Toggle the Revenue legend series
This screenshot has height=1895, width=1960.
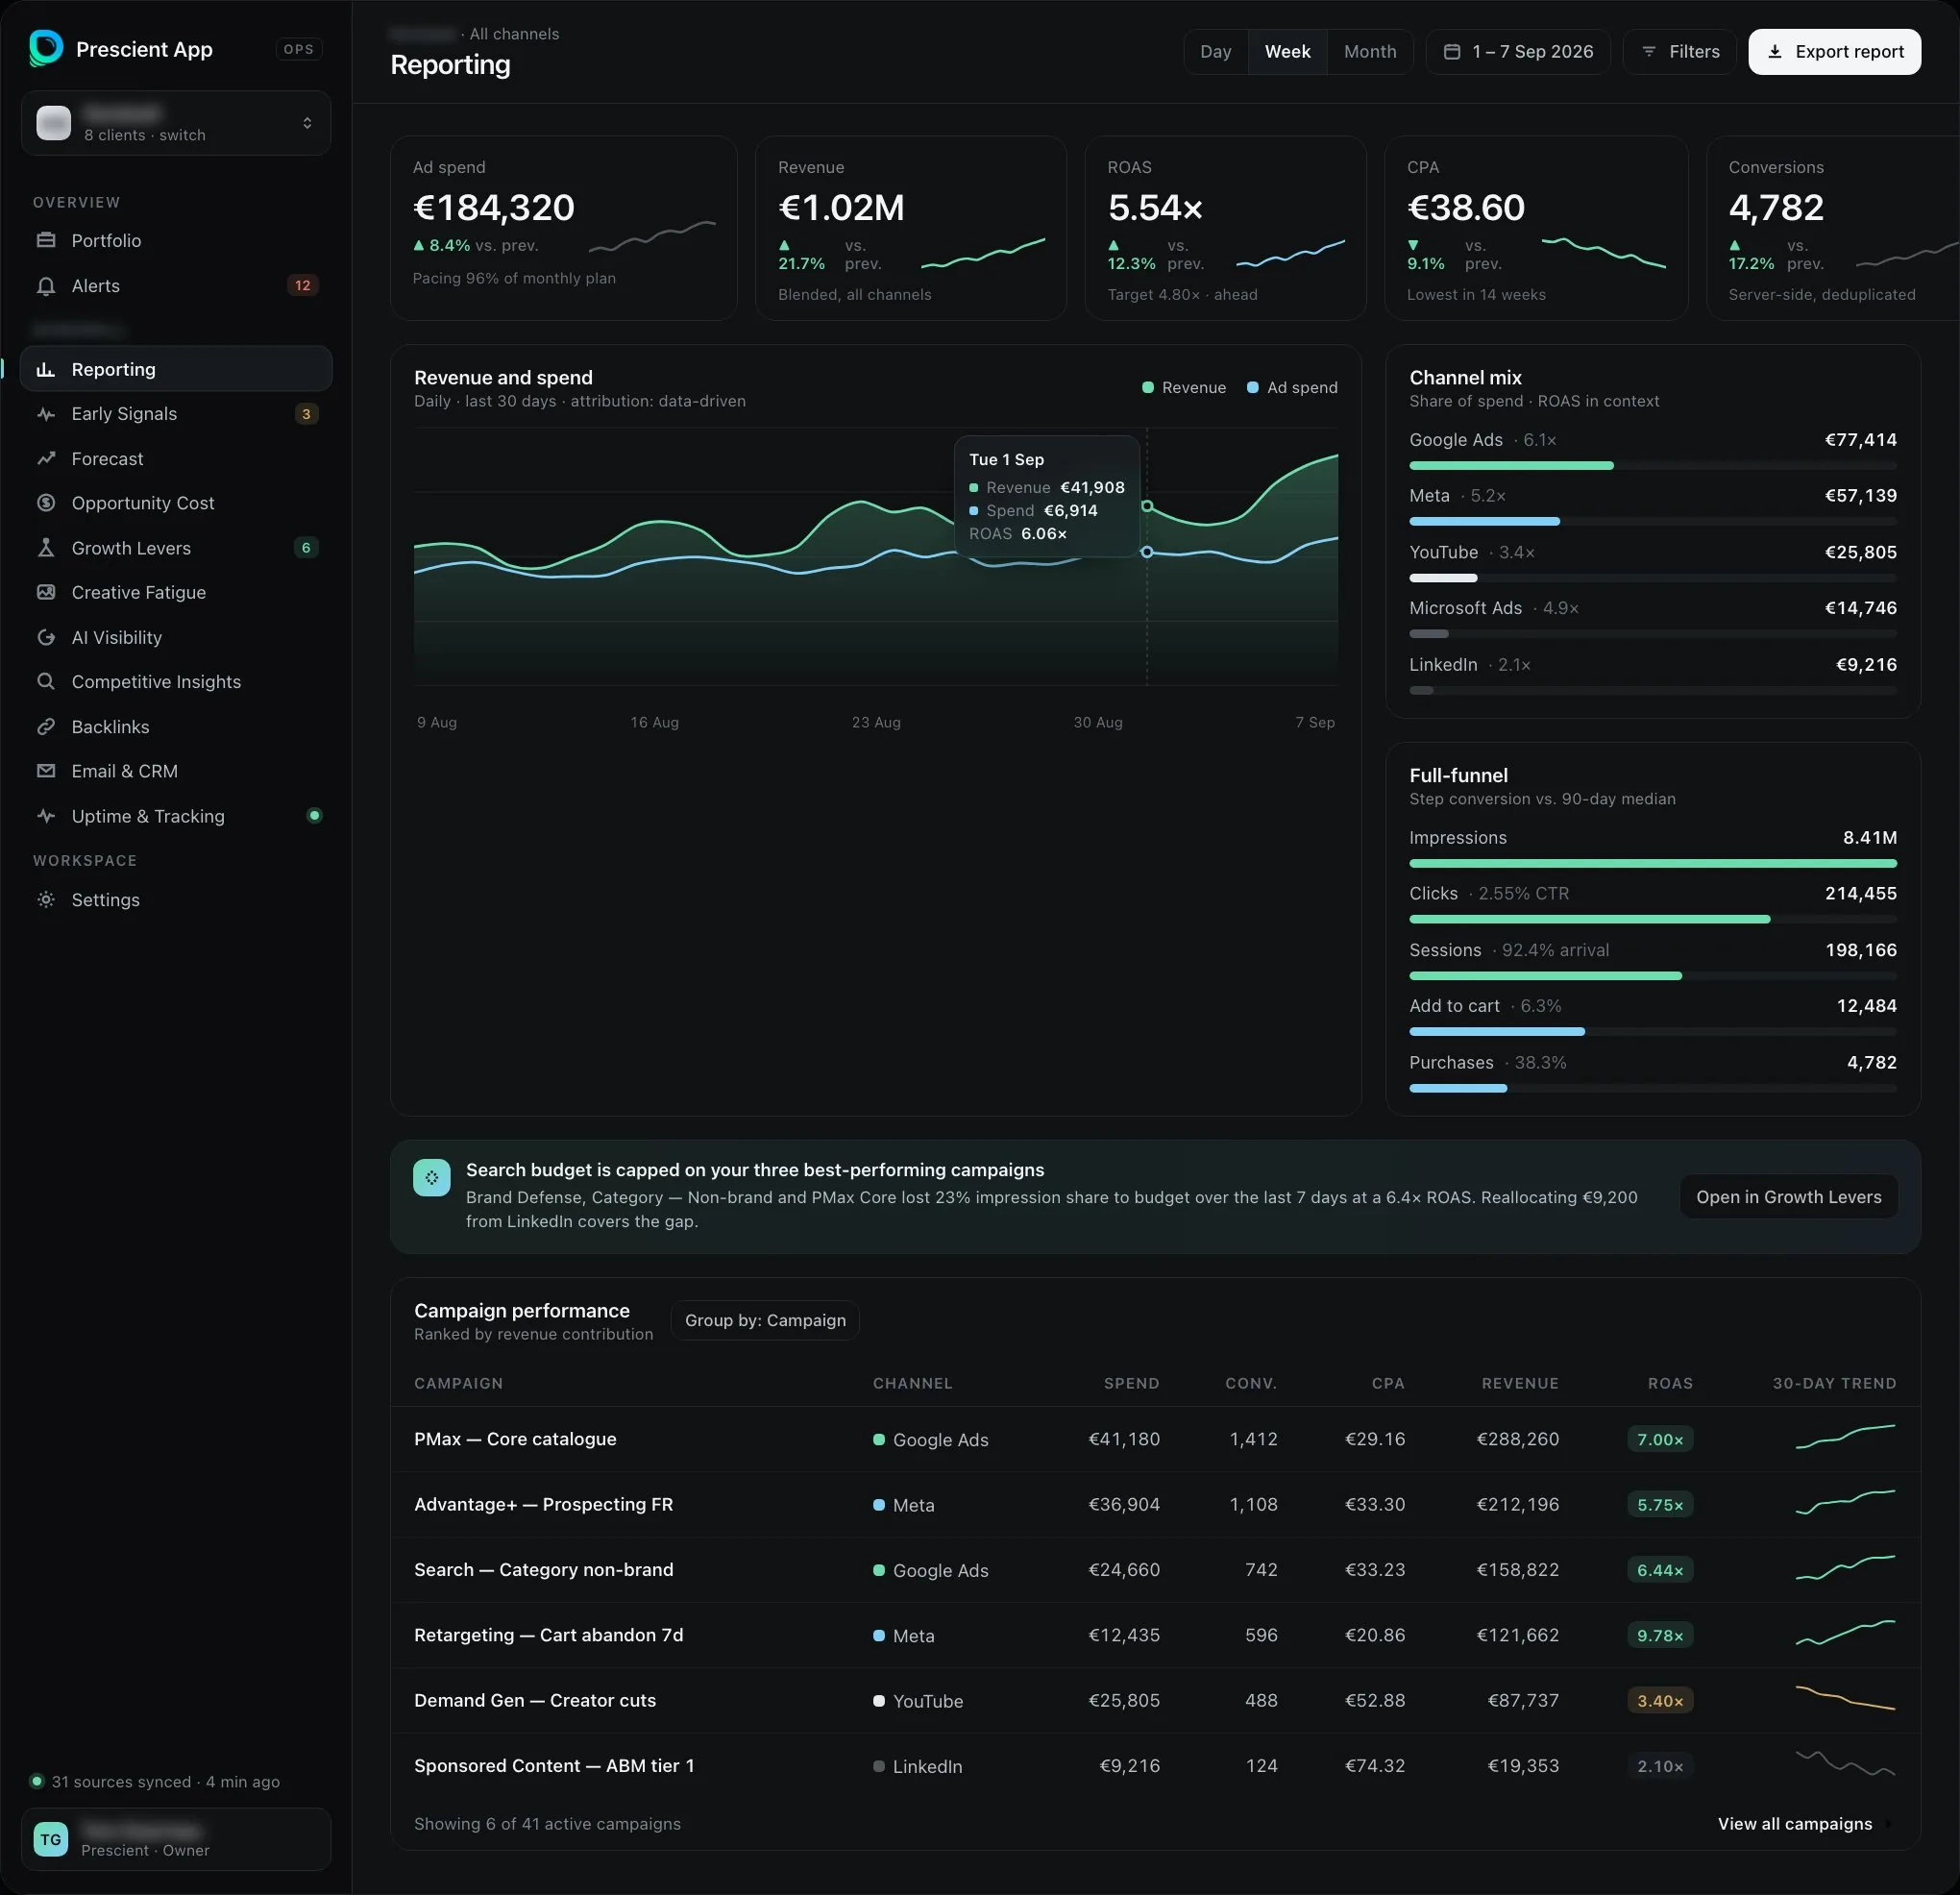(1184, 388)
